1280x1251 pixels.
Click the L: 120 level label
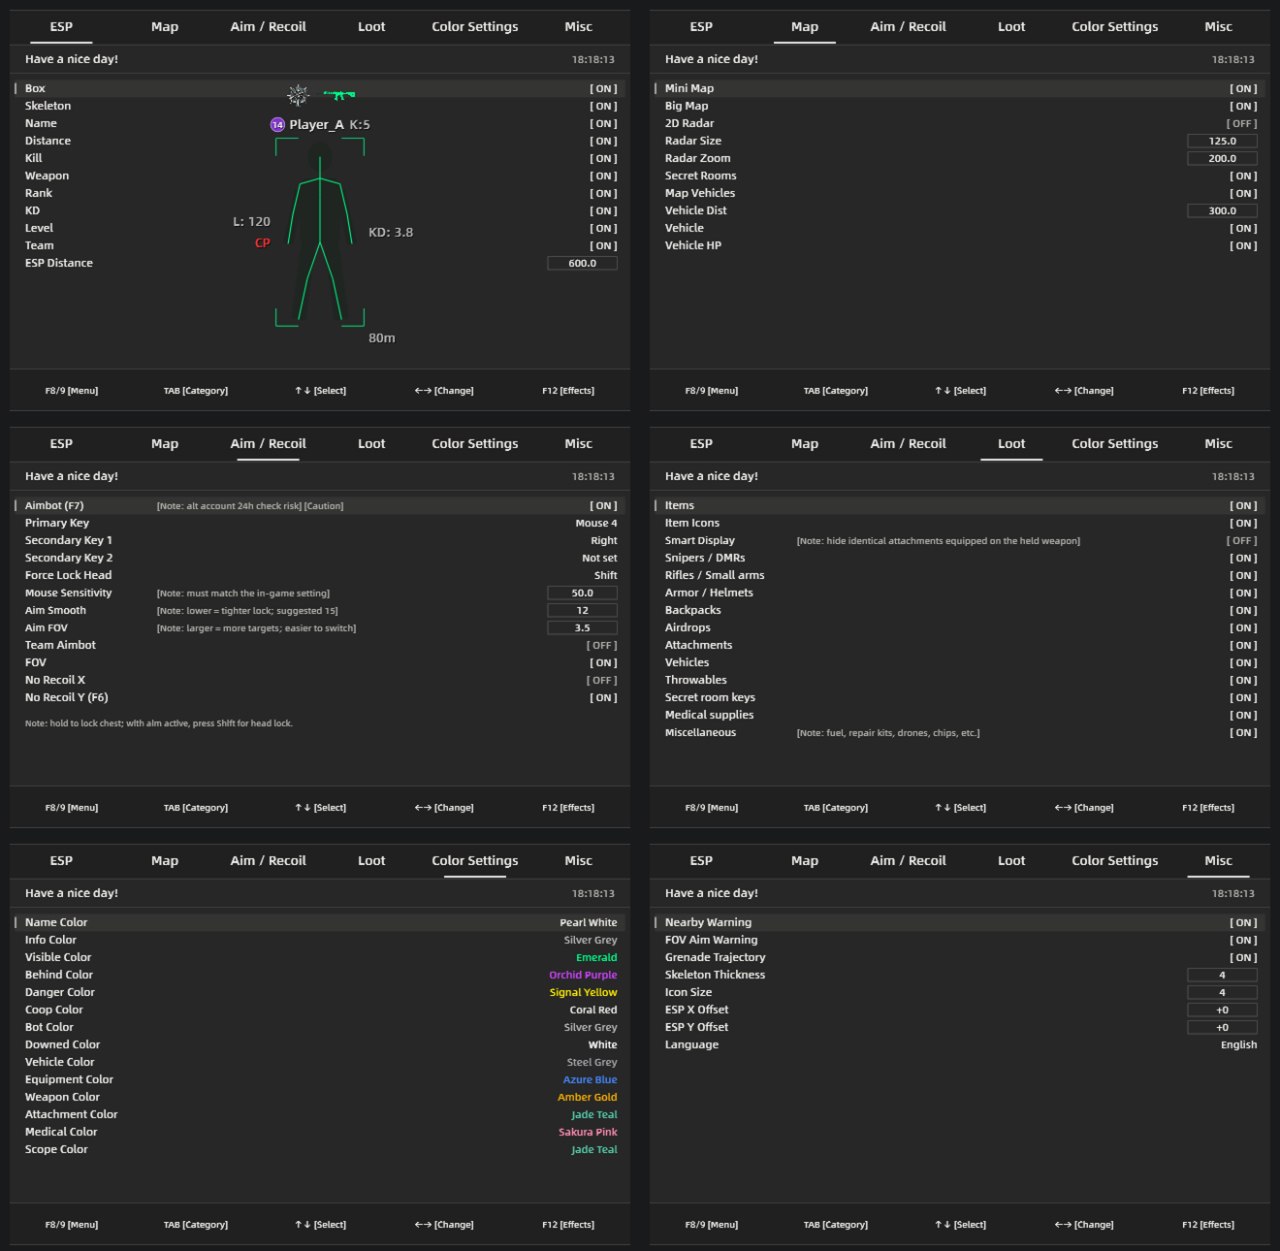click(x=252, y=222)
